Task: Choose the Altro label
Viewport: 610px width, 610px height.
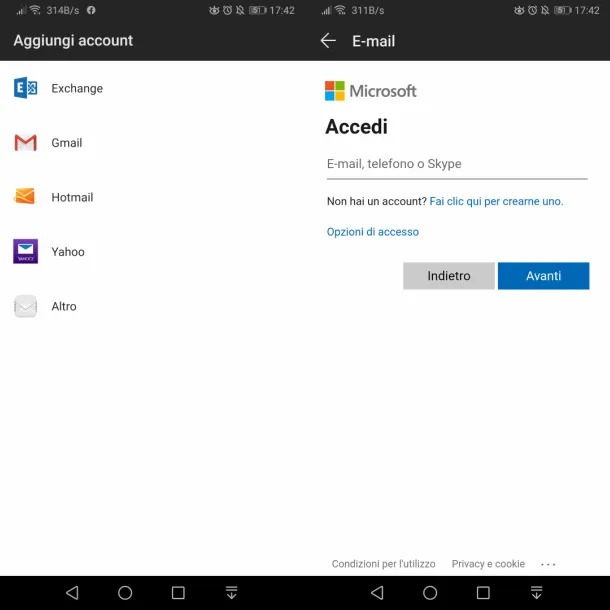Action: click(64, 306)
